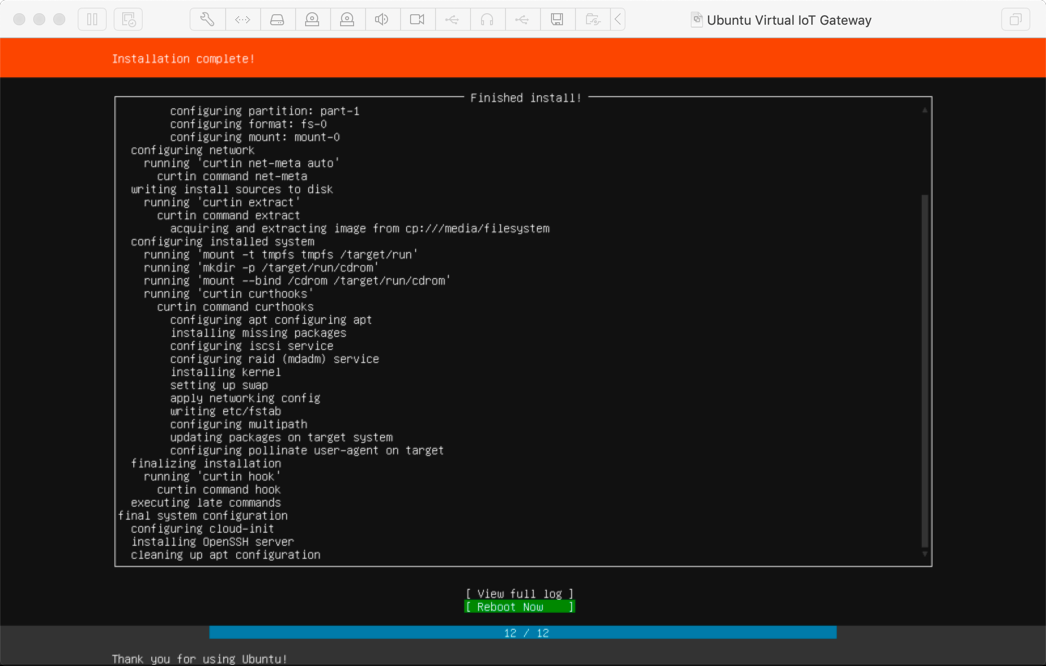1046x666 pixels.
Task: Click the 'installing kernel' log line
Action: [x=225, y=372]
